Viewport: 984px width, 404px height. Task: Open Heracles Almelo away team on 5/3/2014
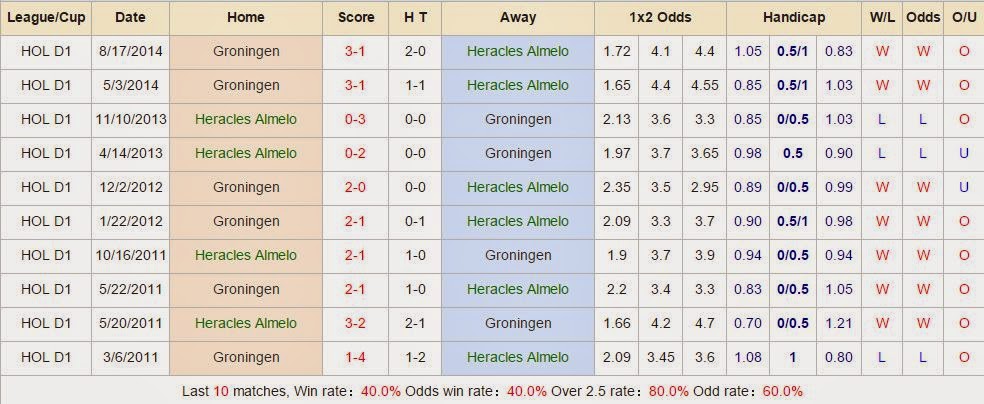(x=518, y=85)
